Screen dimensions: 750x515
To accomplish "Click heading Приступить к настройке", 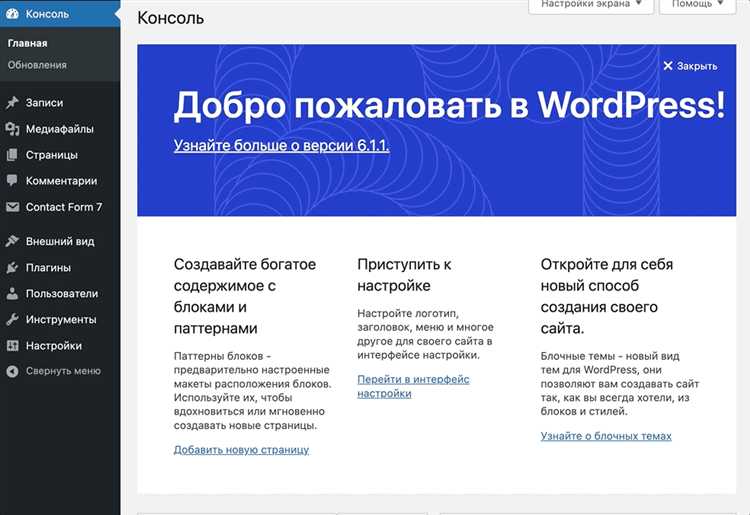I will pyautogui.click(x=404, y=275).
